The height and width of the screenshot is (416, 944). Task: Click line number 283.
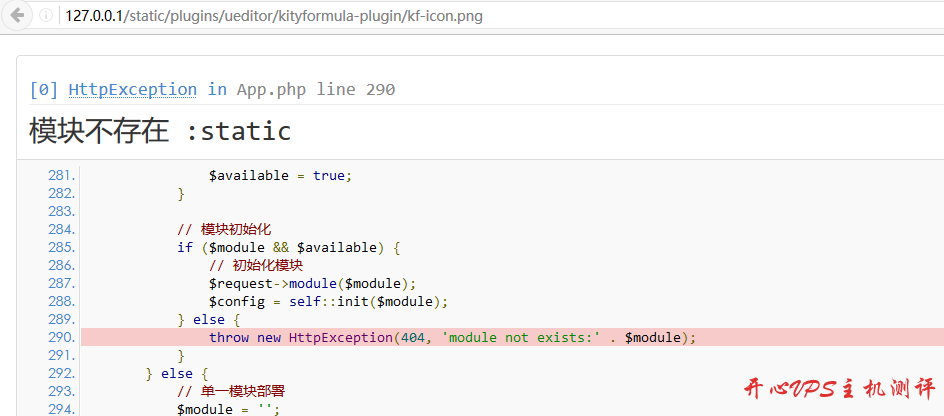62,212
